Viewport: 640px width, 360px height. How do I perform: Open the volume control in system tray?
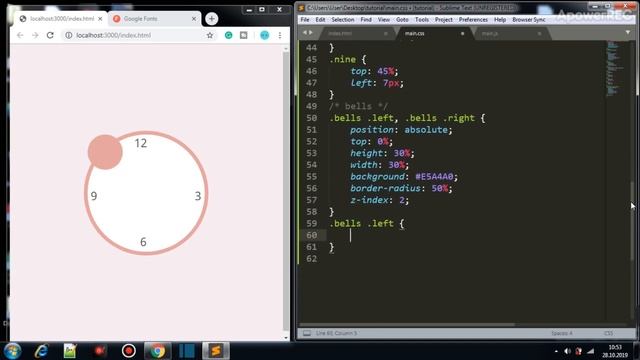567,351
